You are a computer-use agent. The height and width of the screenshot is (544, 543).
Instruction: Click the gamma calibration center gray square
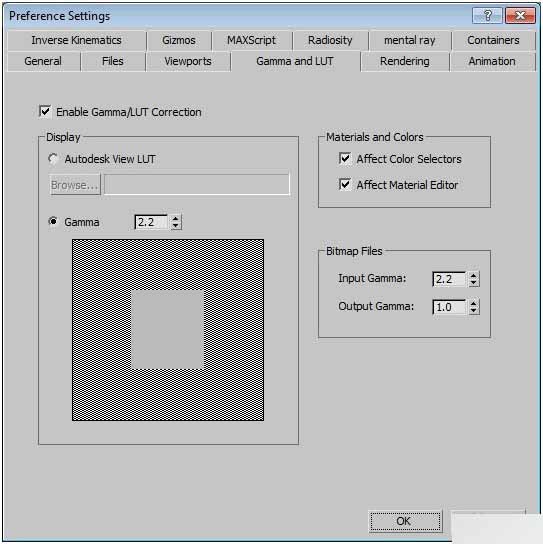pyautogui.click(x=168, y=330)
